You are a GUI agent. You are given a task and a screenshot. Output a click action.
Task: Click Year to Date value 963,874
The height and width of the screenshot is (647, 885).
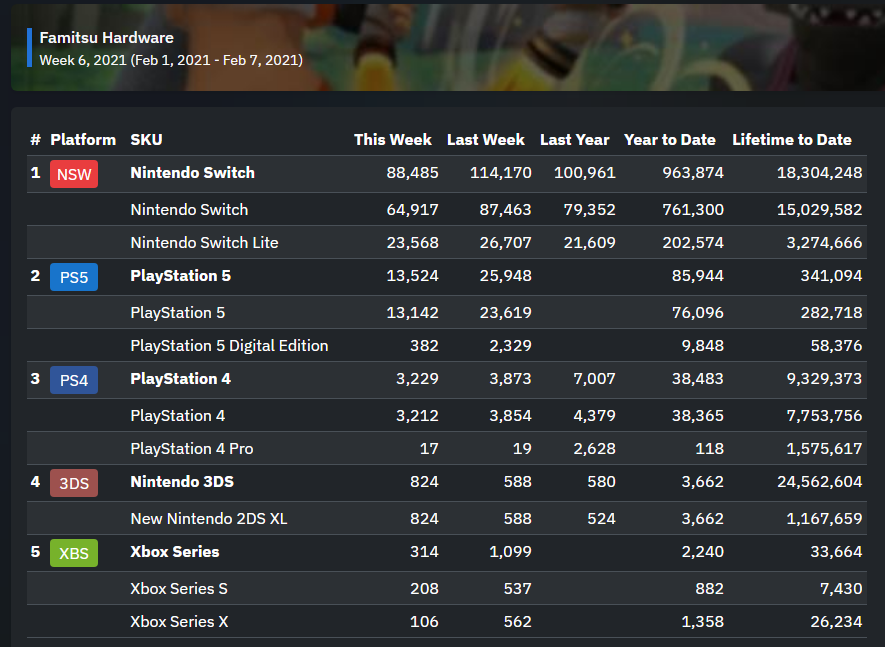(693, 173)
